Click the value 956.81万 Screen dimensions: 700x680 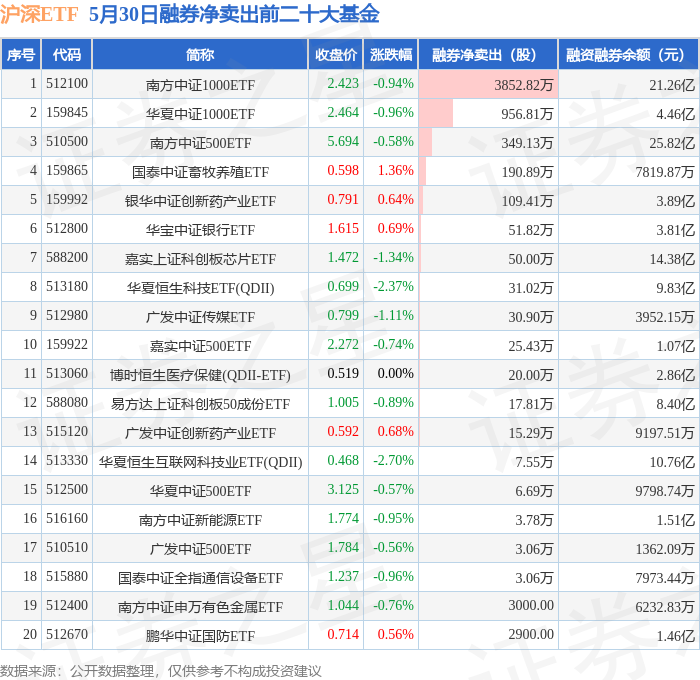point(527,113)
